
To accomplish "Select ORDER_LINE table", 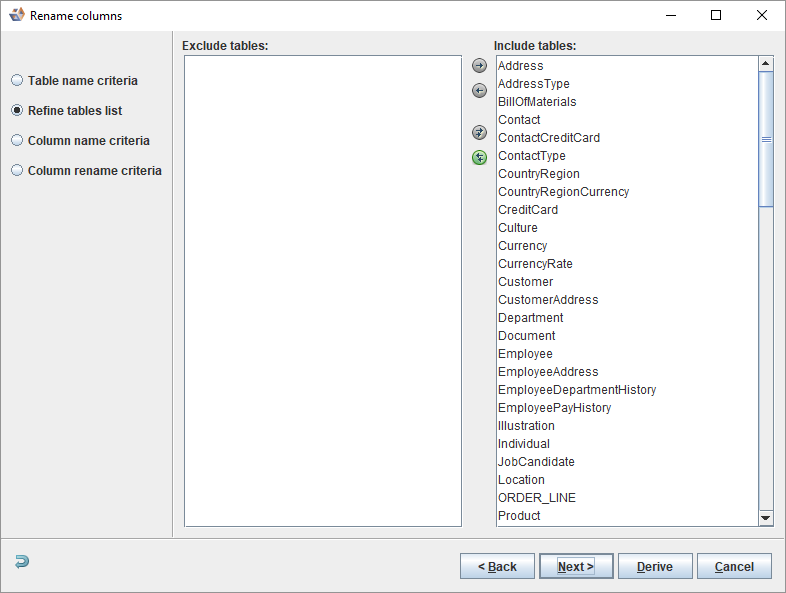I will pos(627,498).
